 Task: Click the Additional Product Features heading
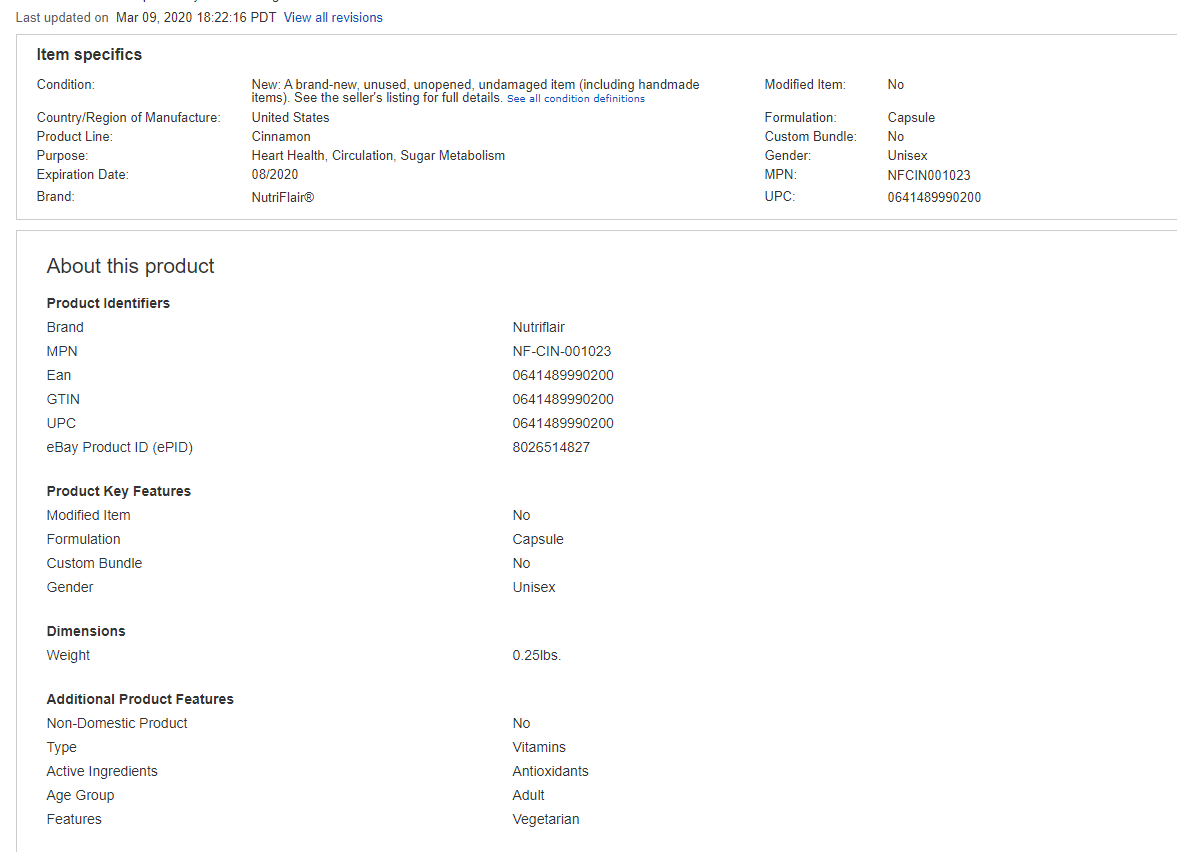140,699
